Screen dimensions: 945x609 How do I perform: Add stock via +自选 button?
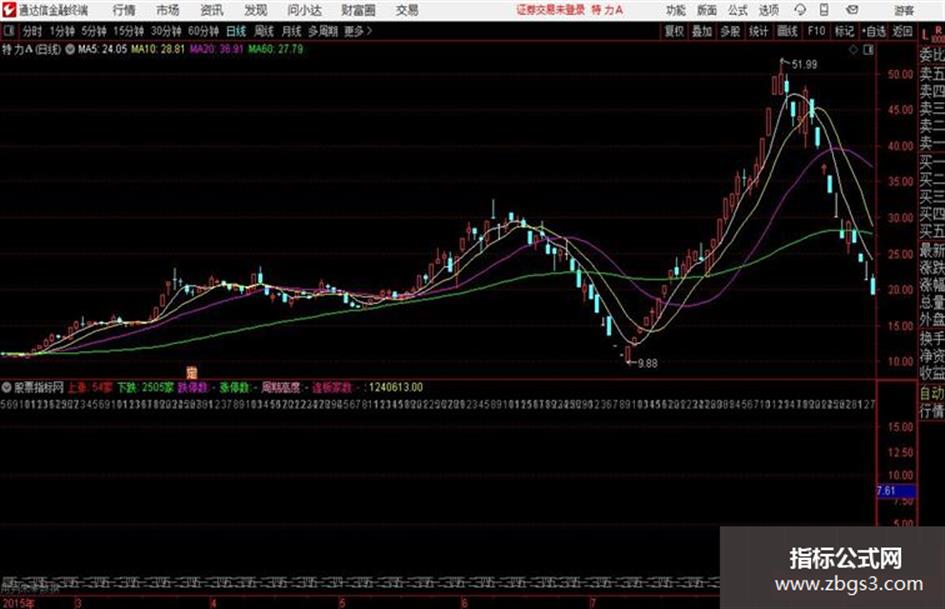click(874, 31)
